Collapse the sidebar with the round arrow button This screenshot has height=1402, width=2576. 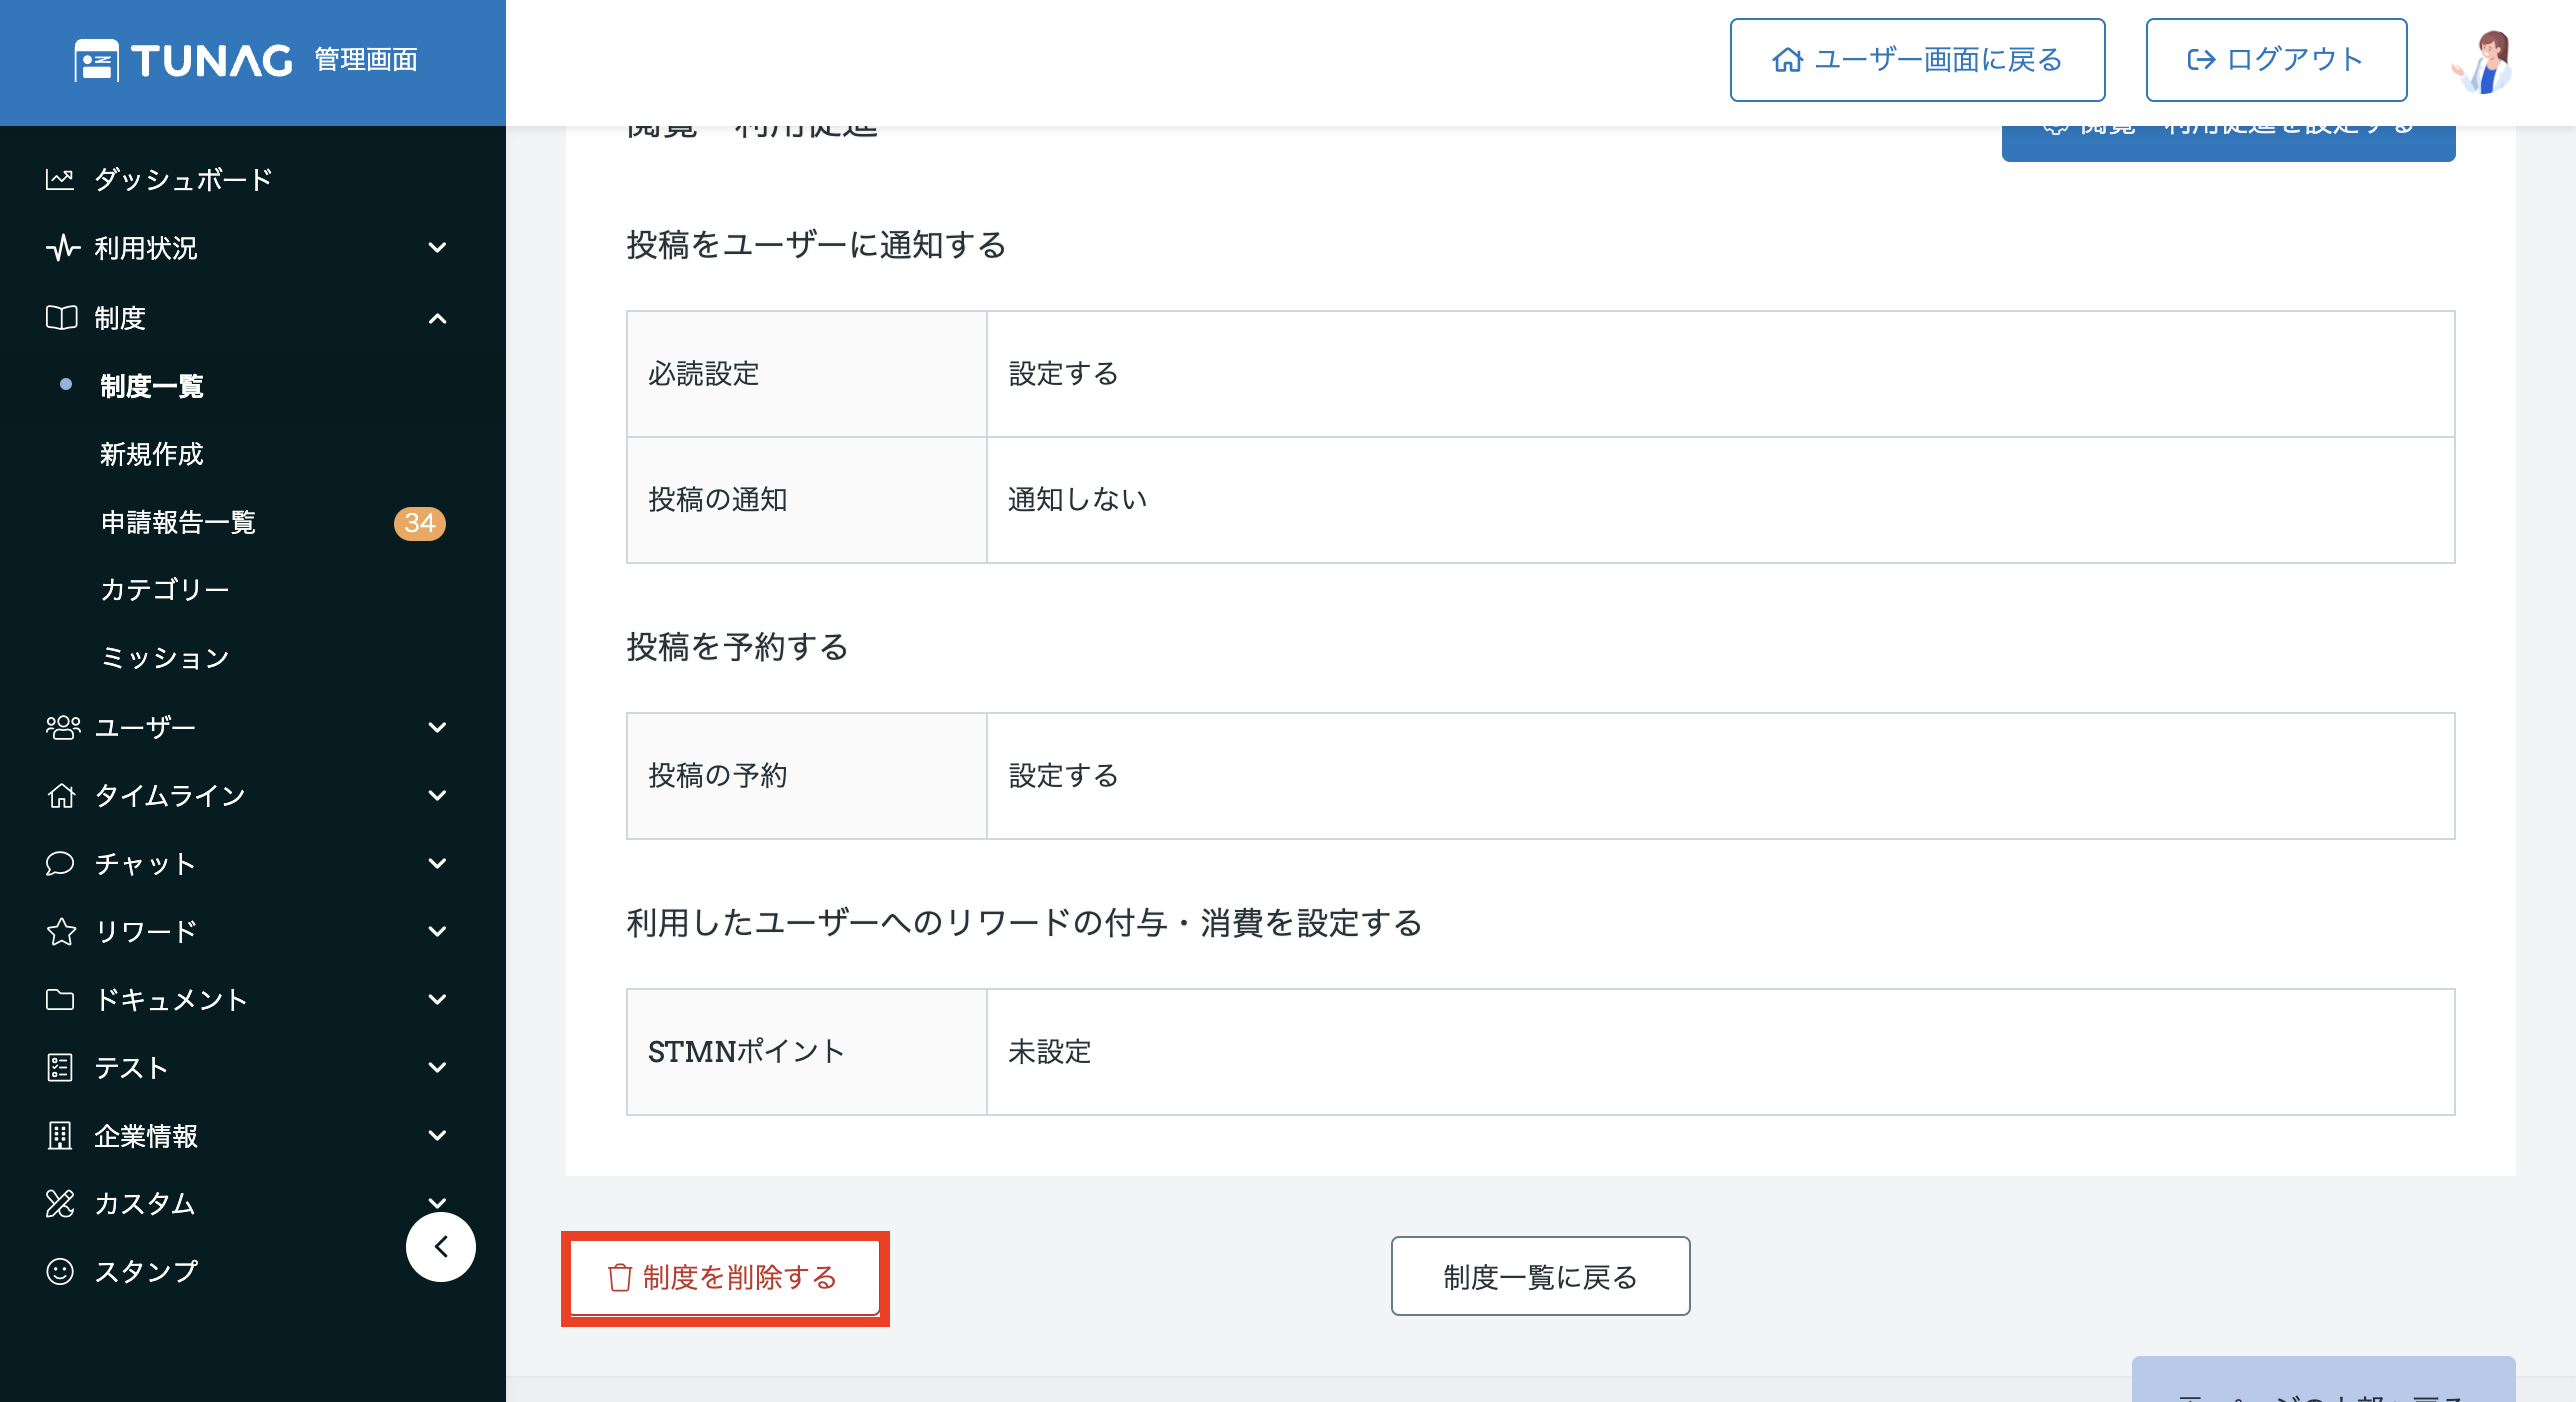[441, 1247]
